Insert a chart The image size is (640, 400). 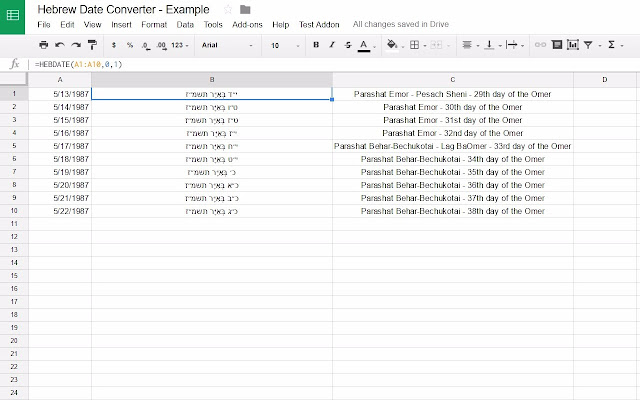click(573, 45)
